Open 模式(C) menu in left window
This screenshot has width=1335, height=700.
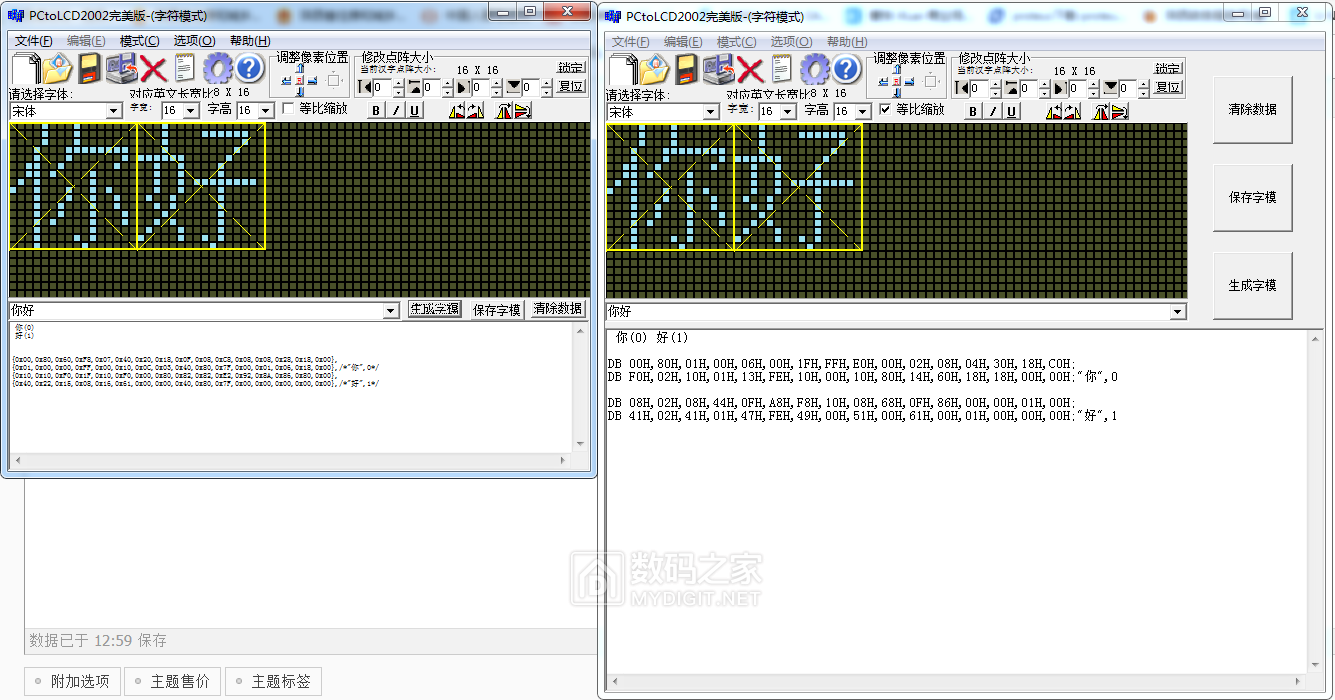tap(140, 41)
